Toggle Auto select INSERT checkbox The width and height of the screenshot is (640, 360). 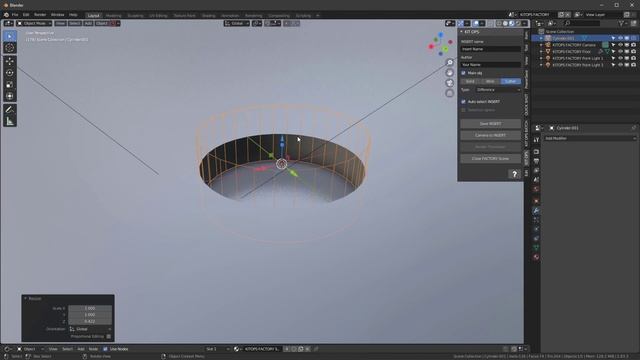pyautogui.click(x=463, y=102)
